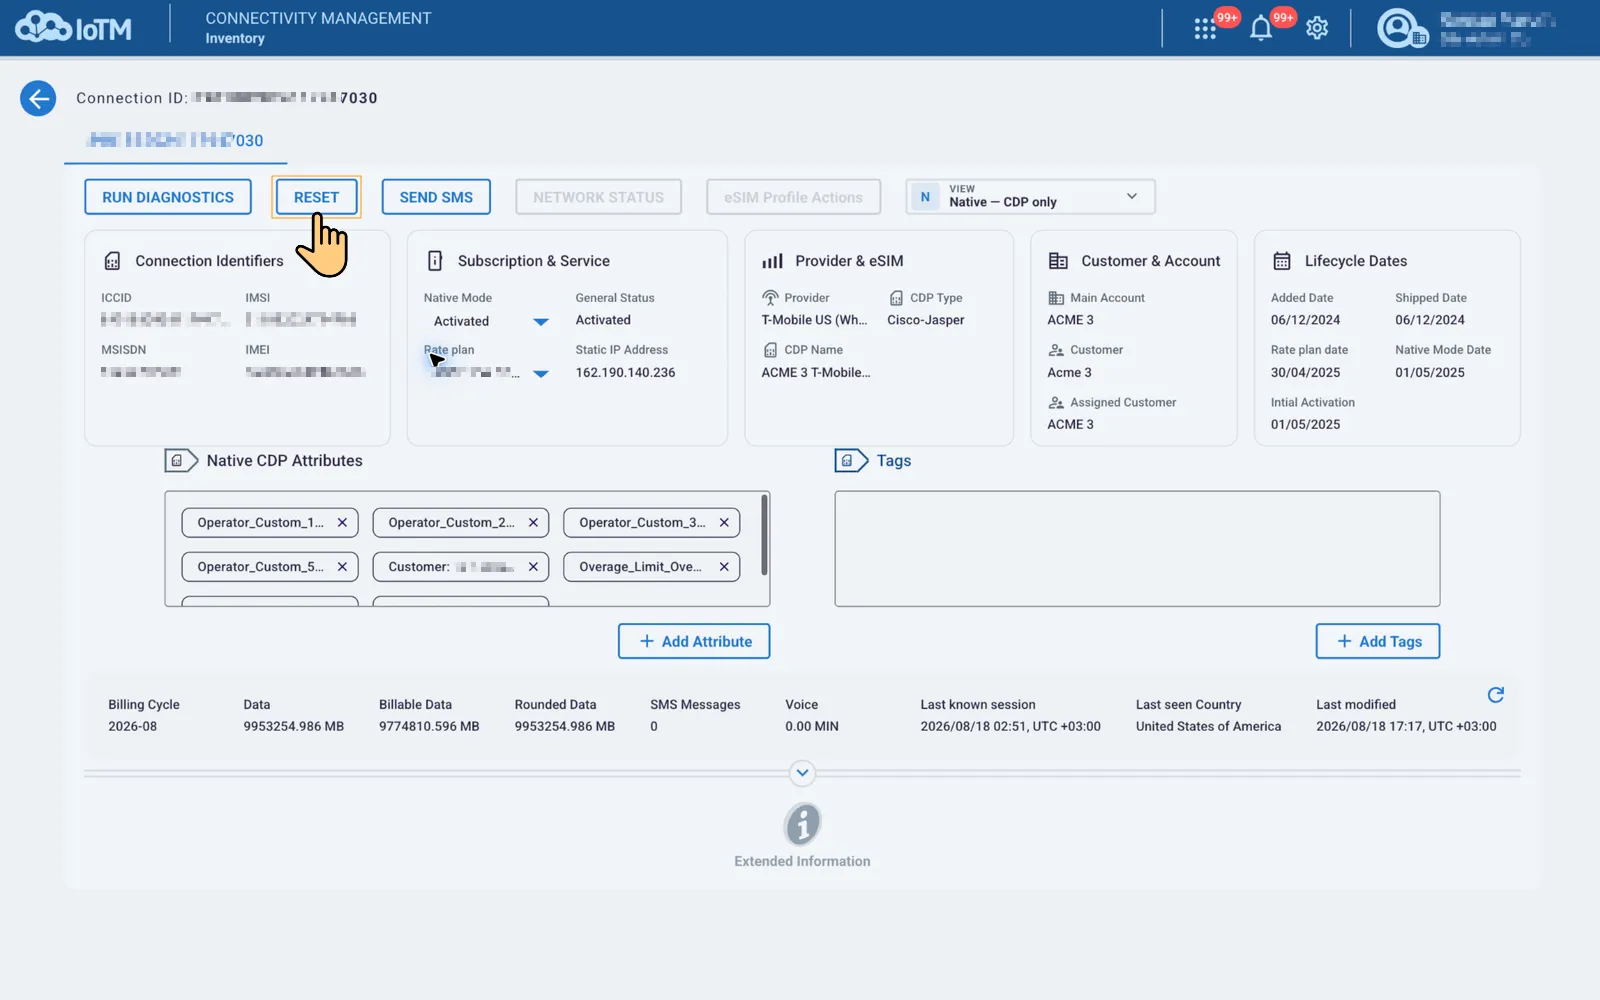The image size is (1600, 1000).
Task: Open the Native Mode Activated dropdown
Action: click(541, 322)
